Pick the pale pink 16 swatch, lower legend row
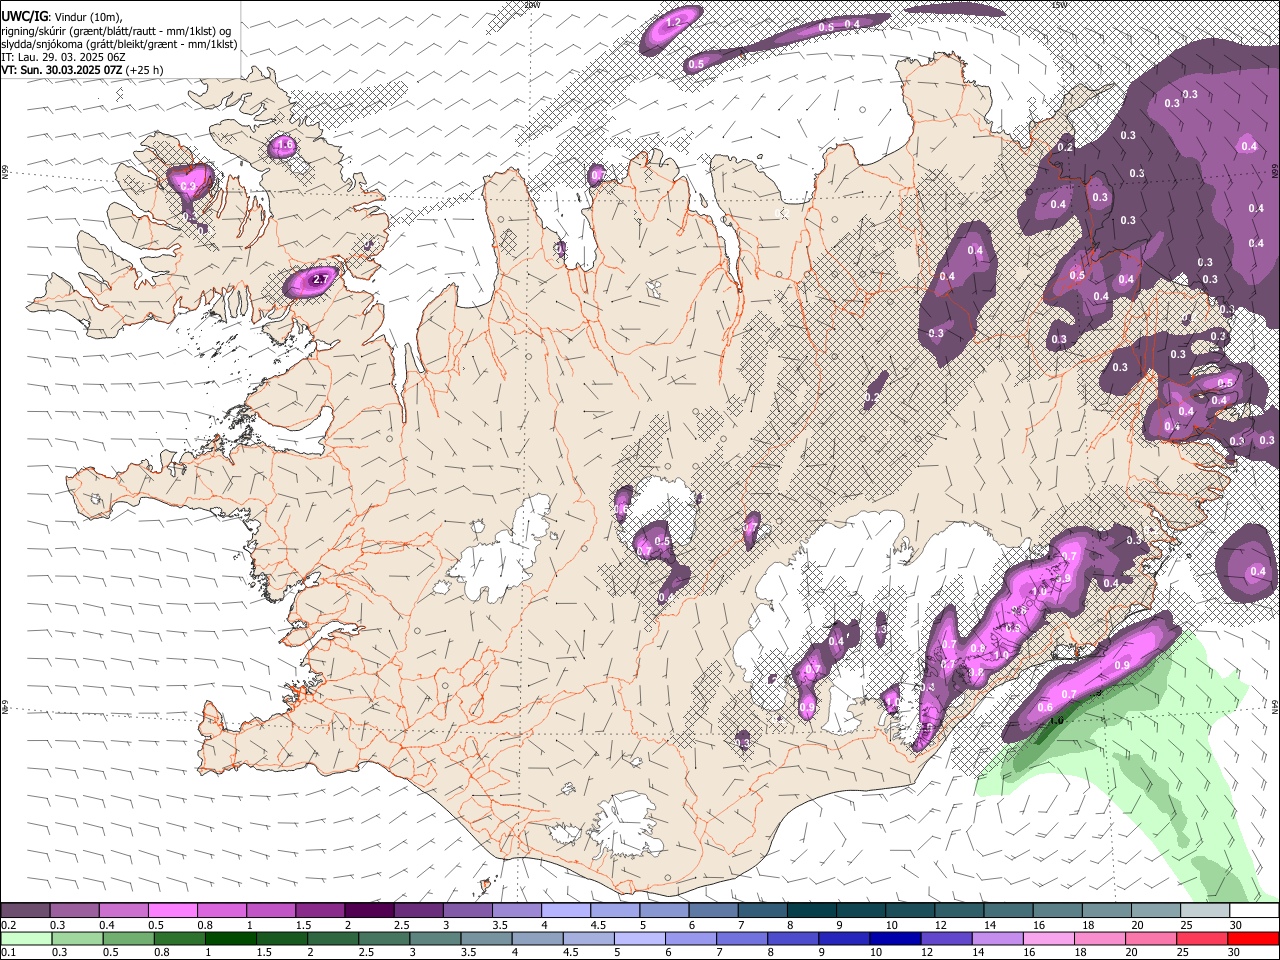Image resolution: width=1280 pixels, height=960 pixels. coord(1049,939)
